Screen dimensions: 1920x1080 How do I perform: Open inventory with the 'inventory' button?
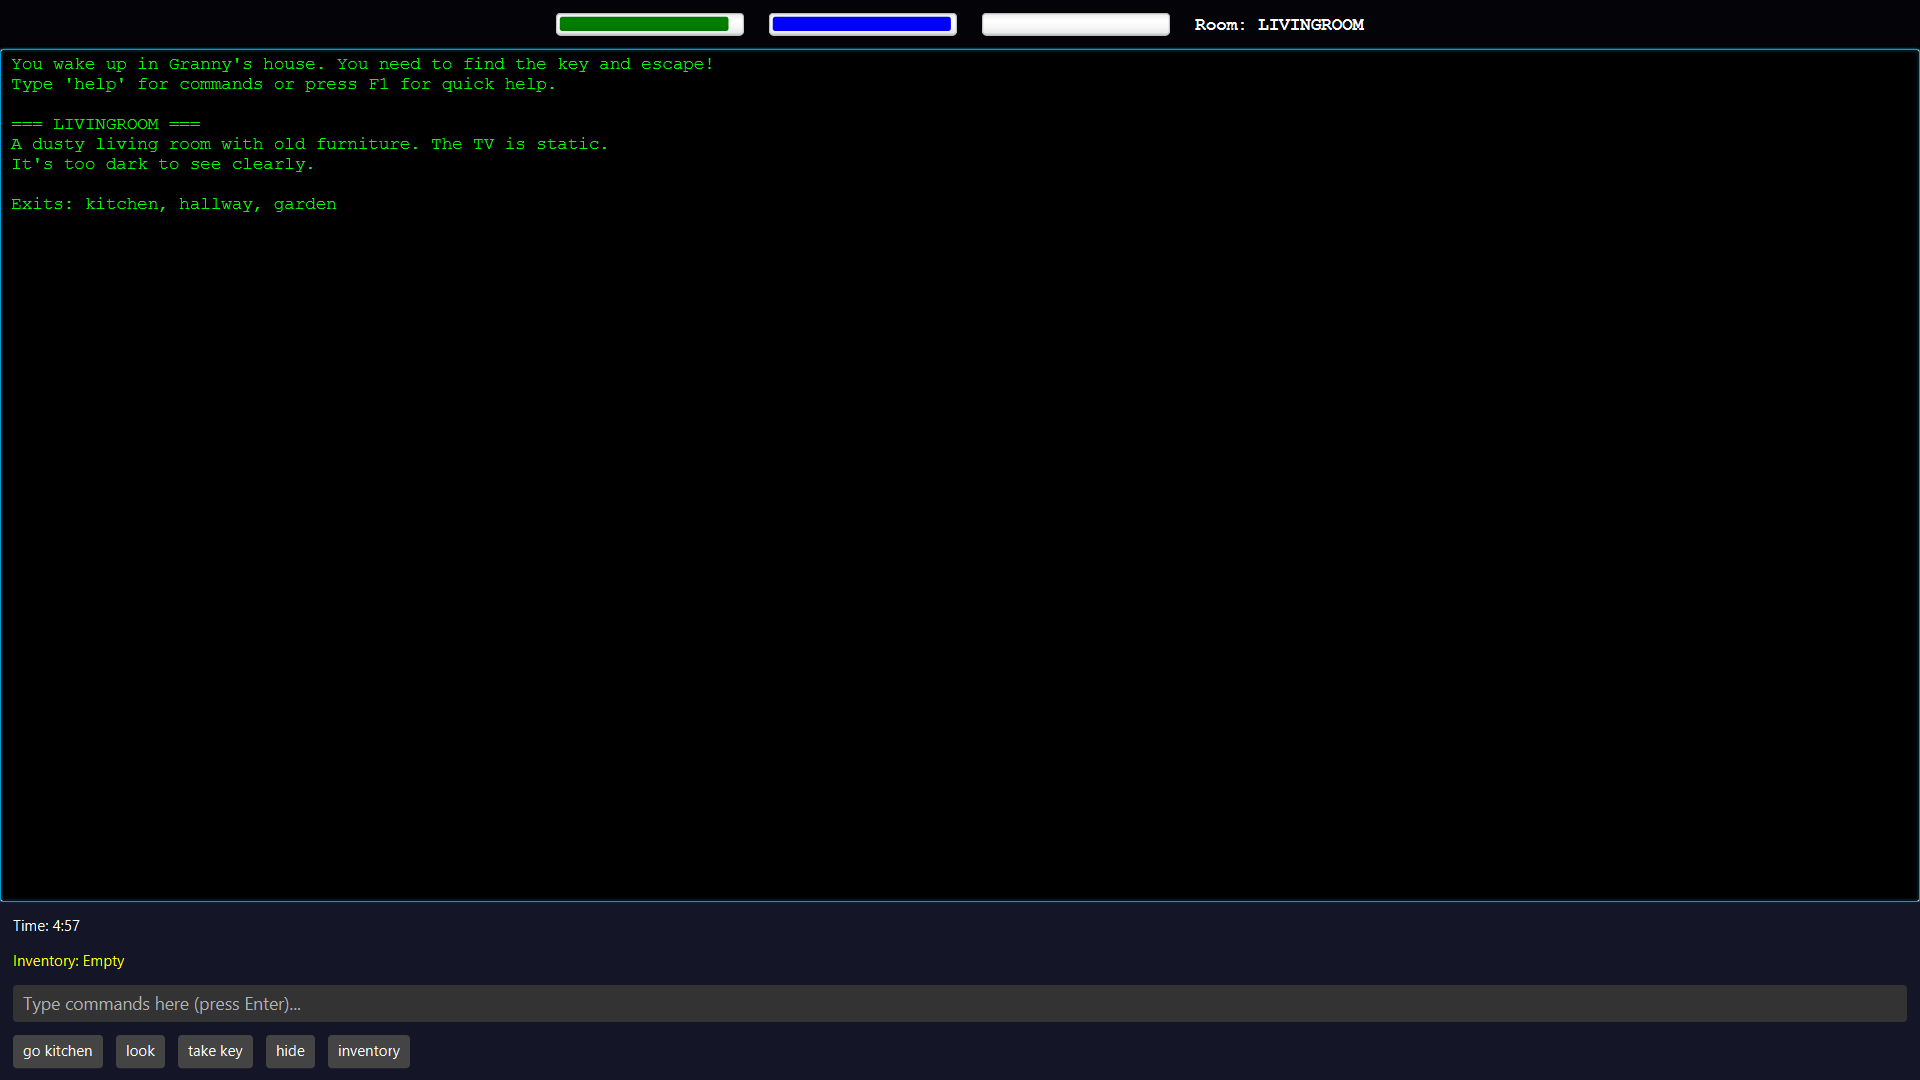point(368,1051)
